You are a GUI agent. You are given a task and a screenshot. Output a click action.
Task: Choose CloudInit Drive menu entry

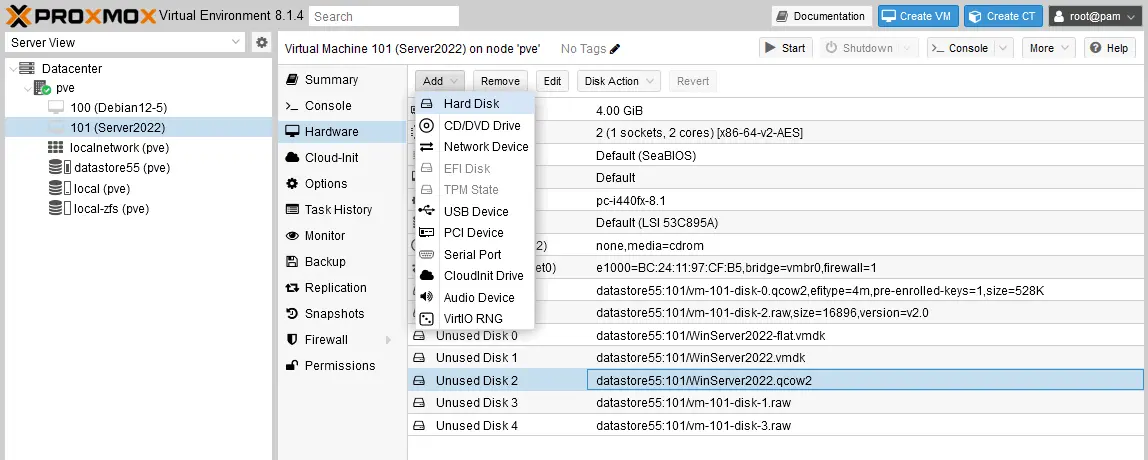coord(474,275)
